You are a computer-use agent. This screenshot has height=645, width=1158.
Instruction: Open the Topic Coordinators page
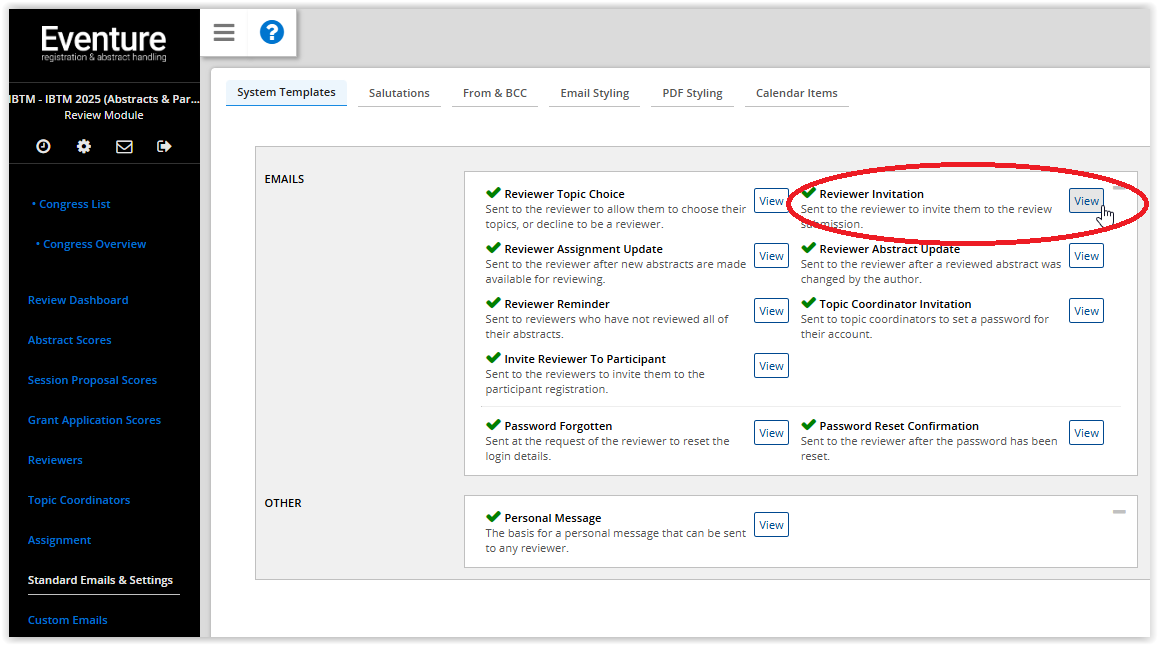coord(79,500)
